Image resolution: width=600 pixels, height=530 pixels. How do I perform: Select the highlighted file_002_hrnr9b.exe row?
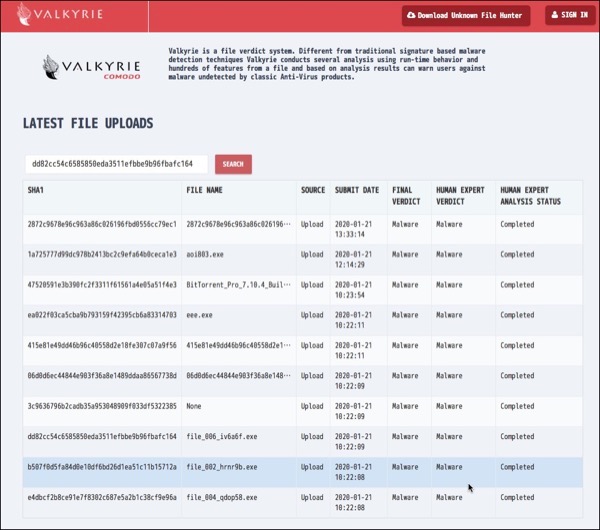point(222,467)
